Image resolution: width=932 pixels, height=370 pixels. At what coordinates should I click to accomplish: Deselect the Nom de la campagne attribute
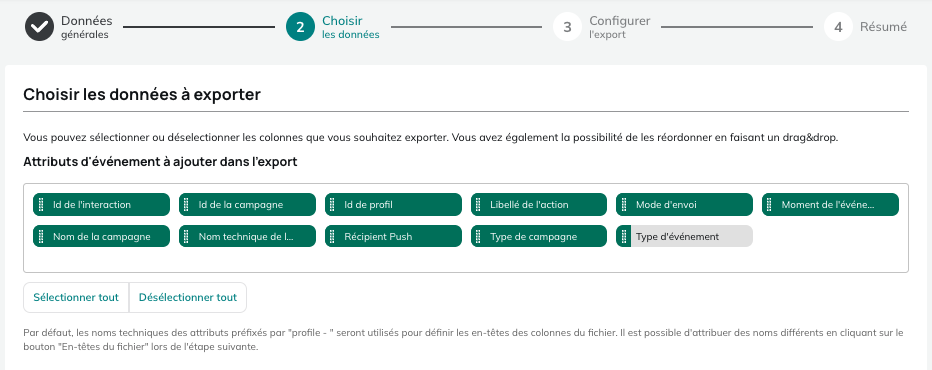(x=101, y=236)
